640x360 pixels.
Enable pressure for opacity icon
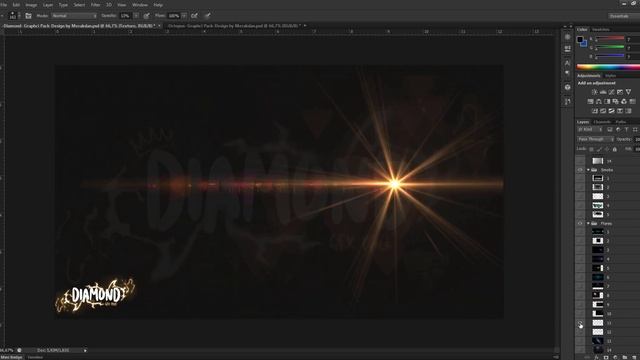click(x=147, y=16)
